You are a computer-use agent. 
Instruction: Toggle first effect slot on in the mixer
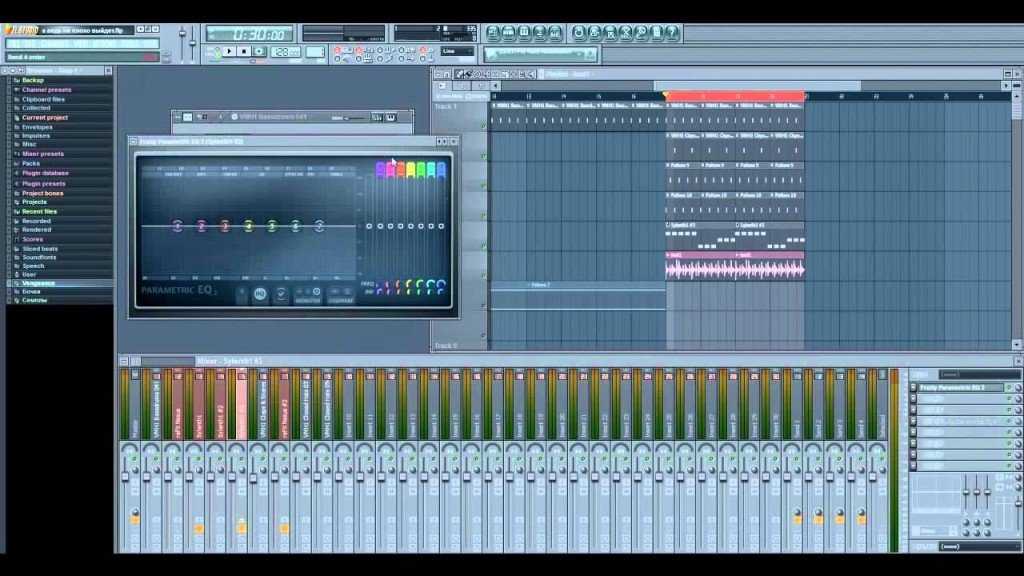(1008, 387)
